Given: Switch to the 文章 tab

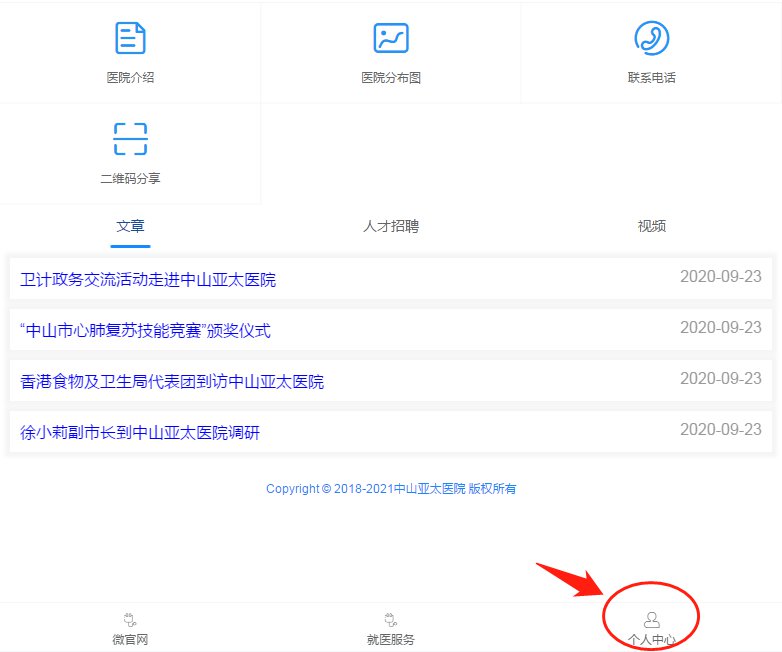Looking at the screenshot, I should click(130, 226).
